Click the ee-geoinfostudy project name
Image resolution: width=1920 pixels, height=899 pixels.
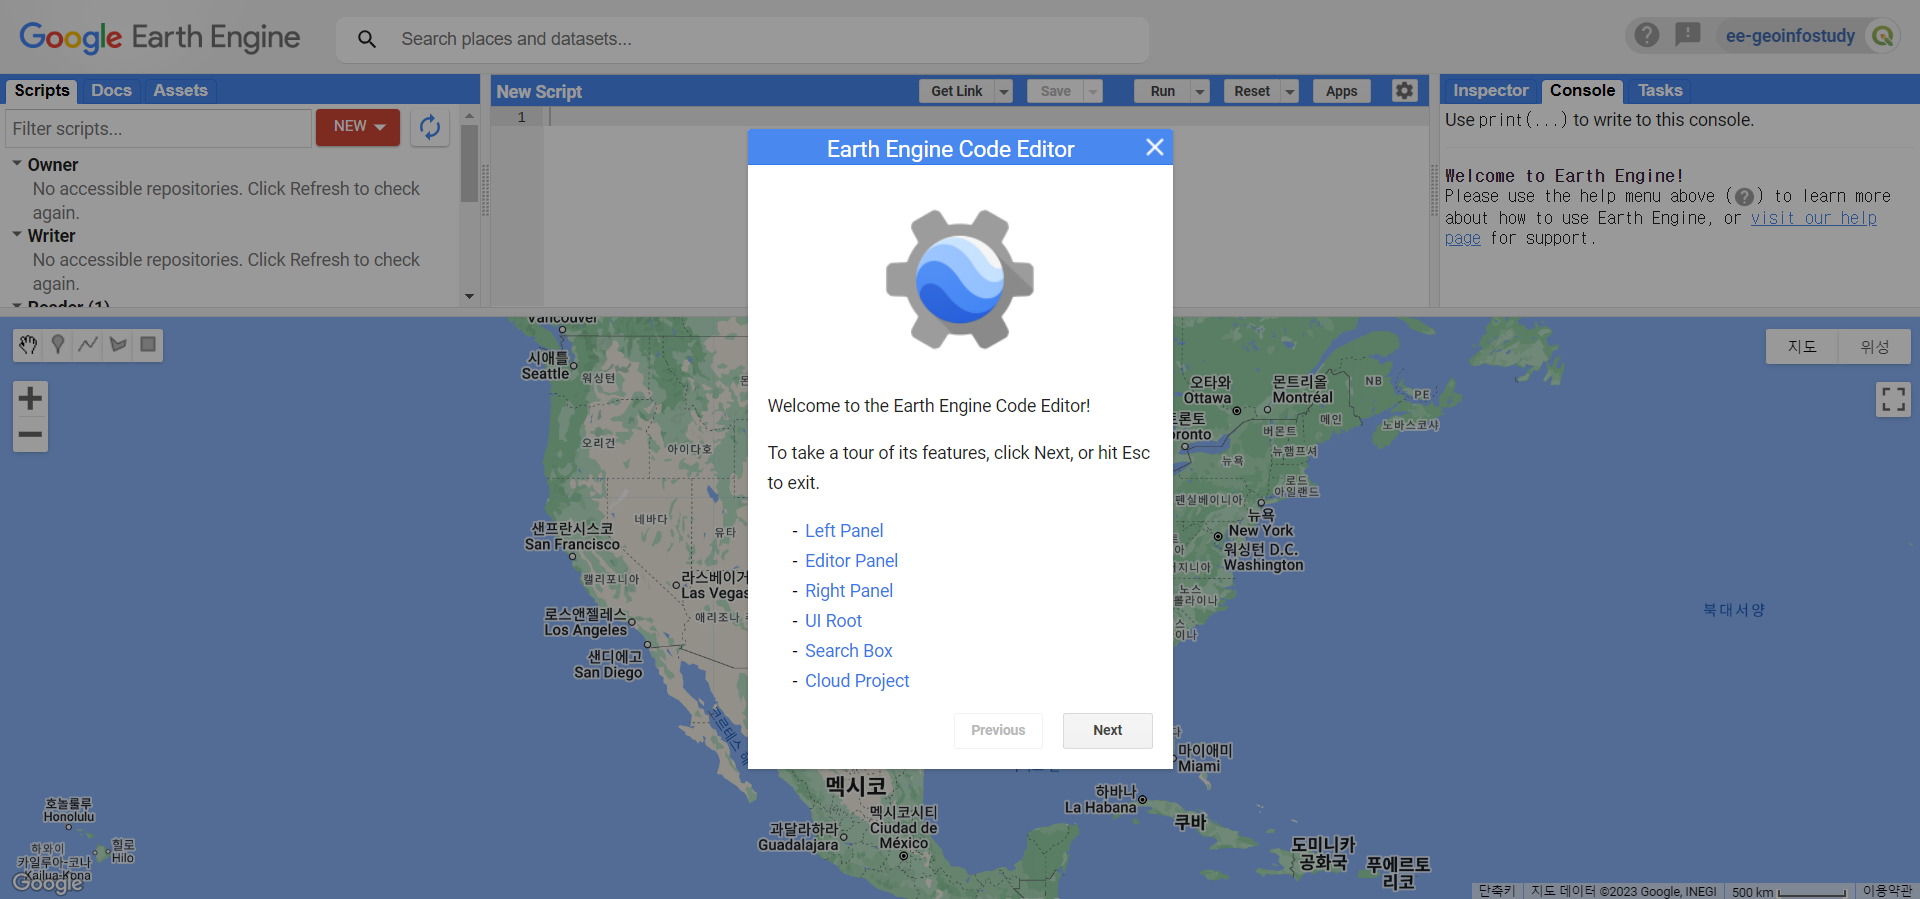pos(1790,36)
